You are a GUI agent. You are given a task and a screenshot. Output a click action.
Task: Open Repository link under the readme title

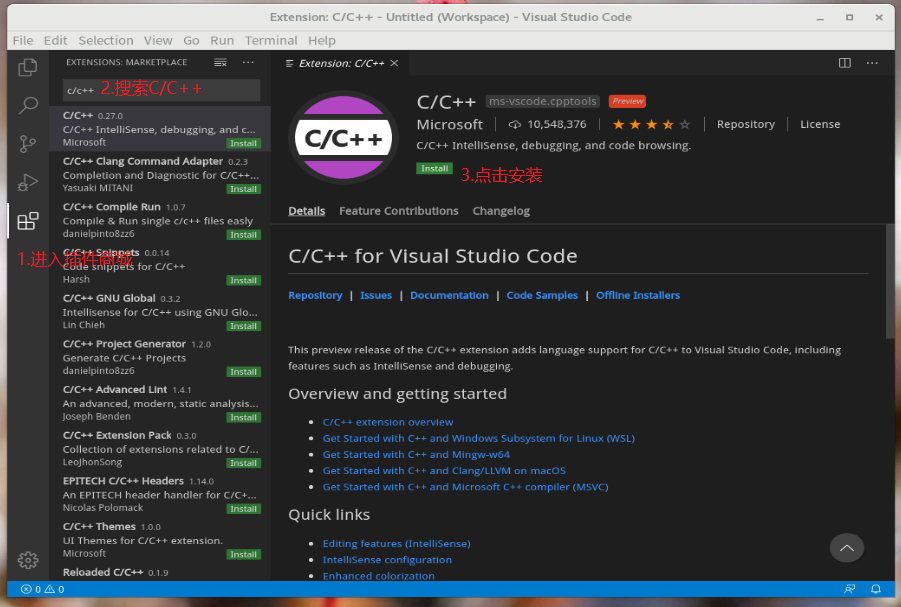[315, 295]
